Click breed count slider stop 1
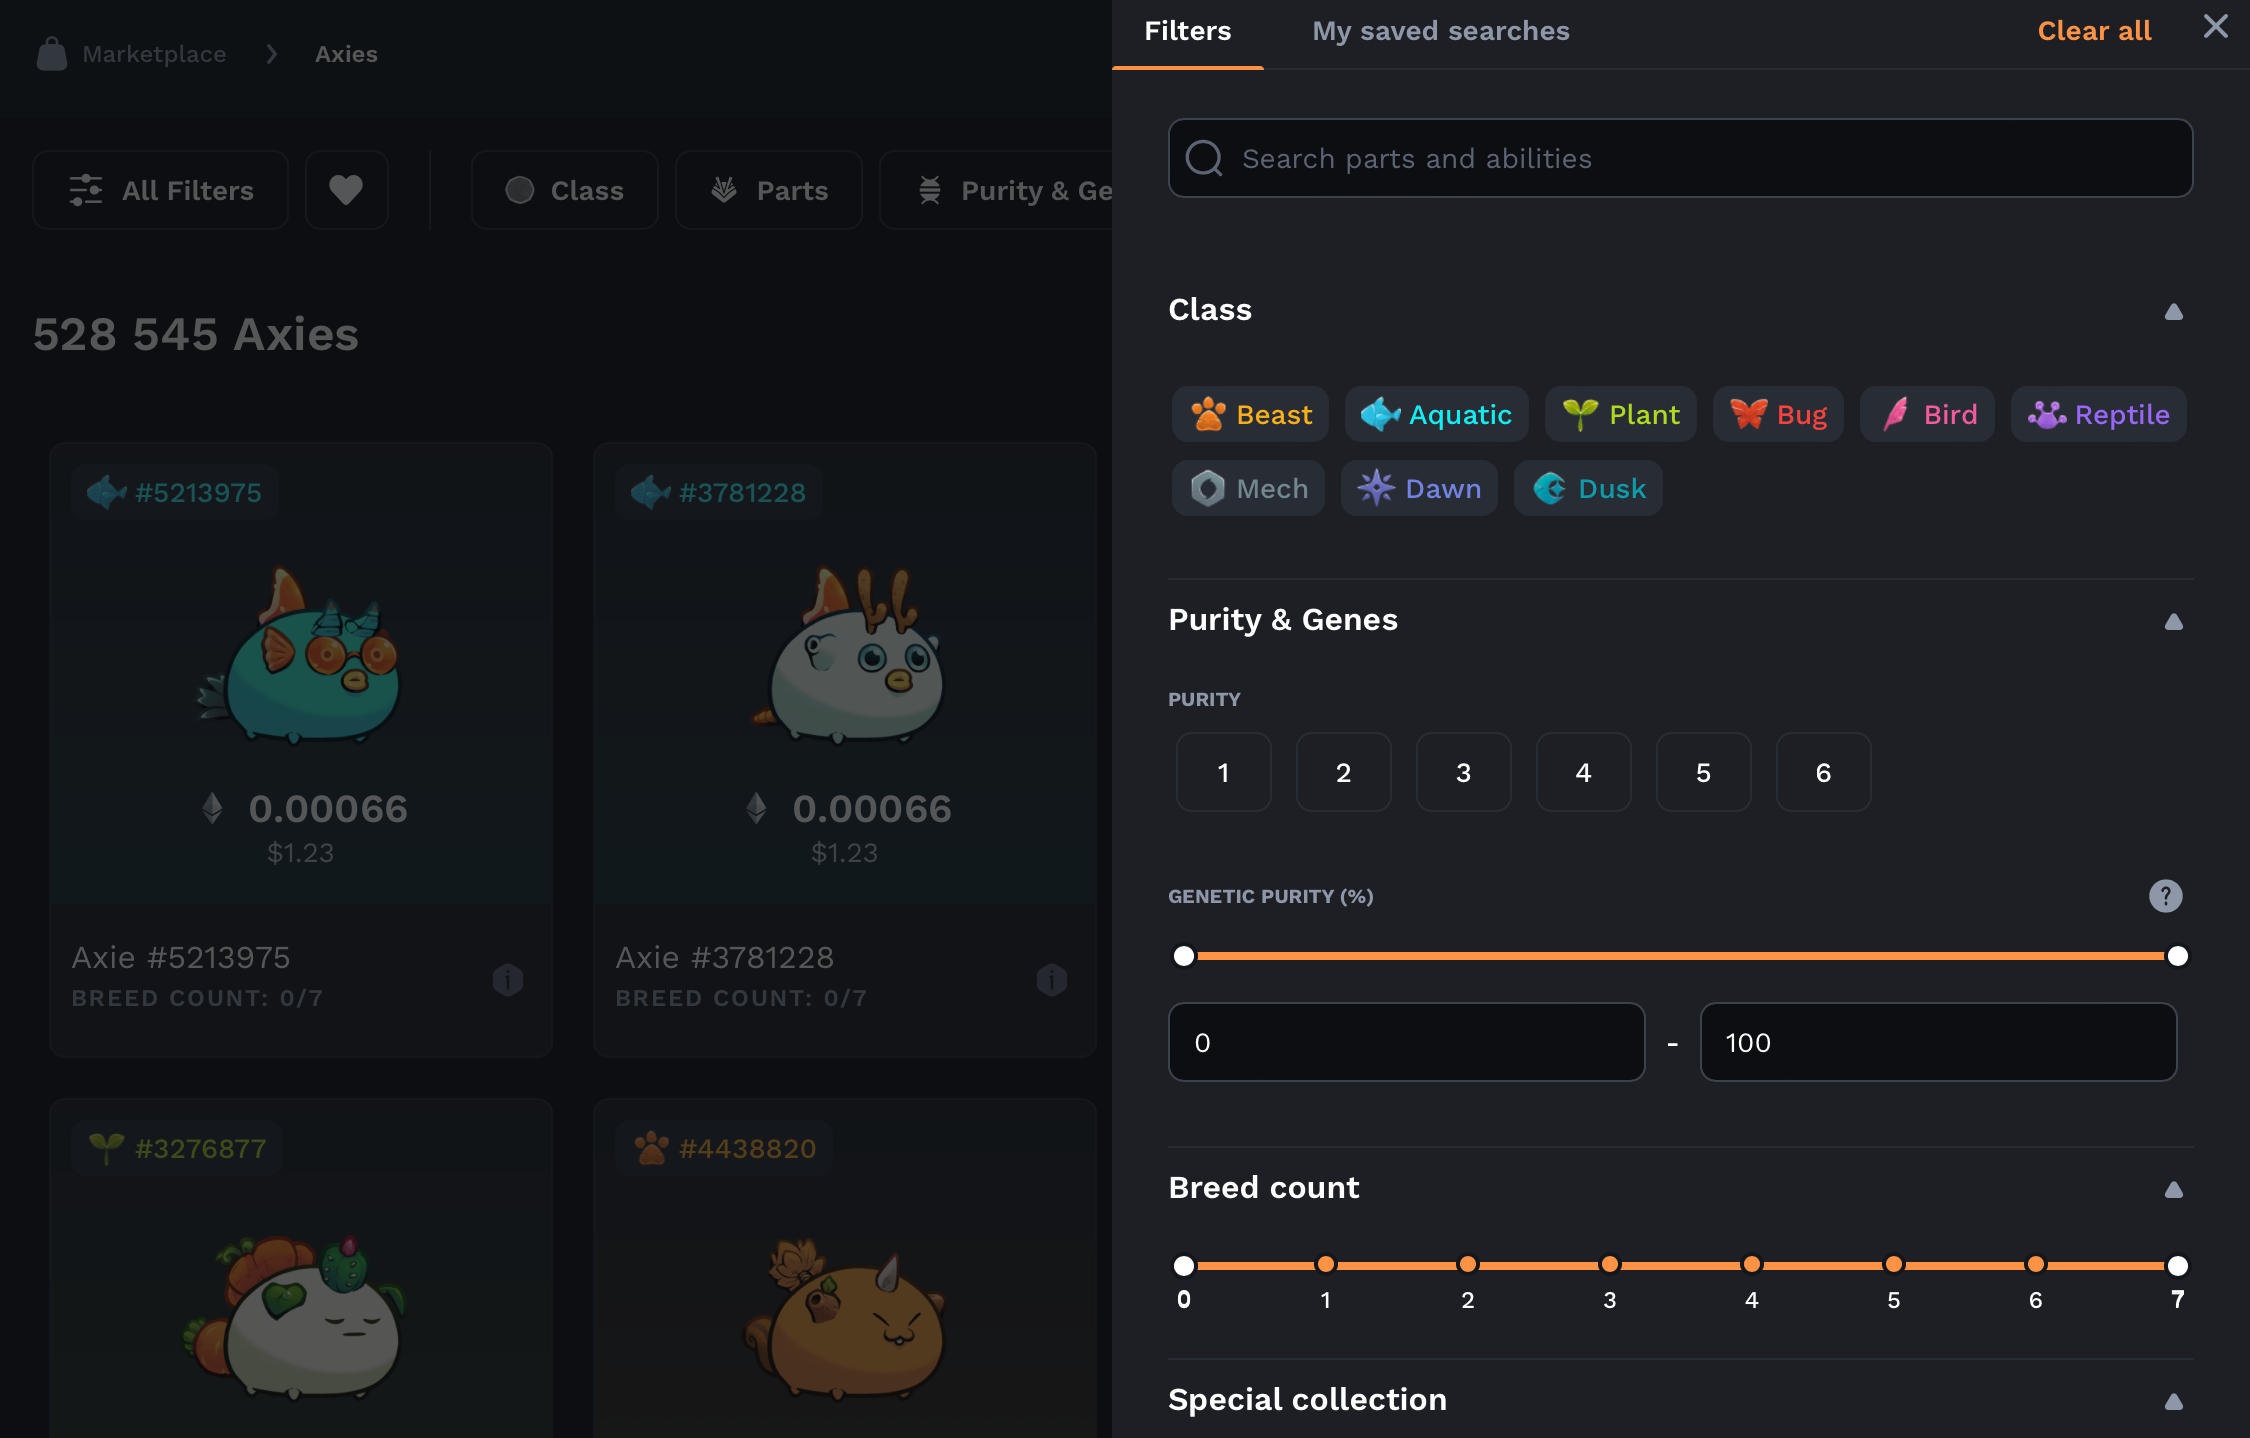 (x=1326, y=1265)
